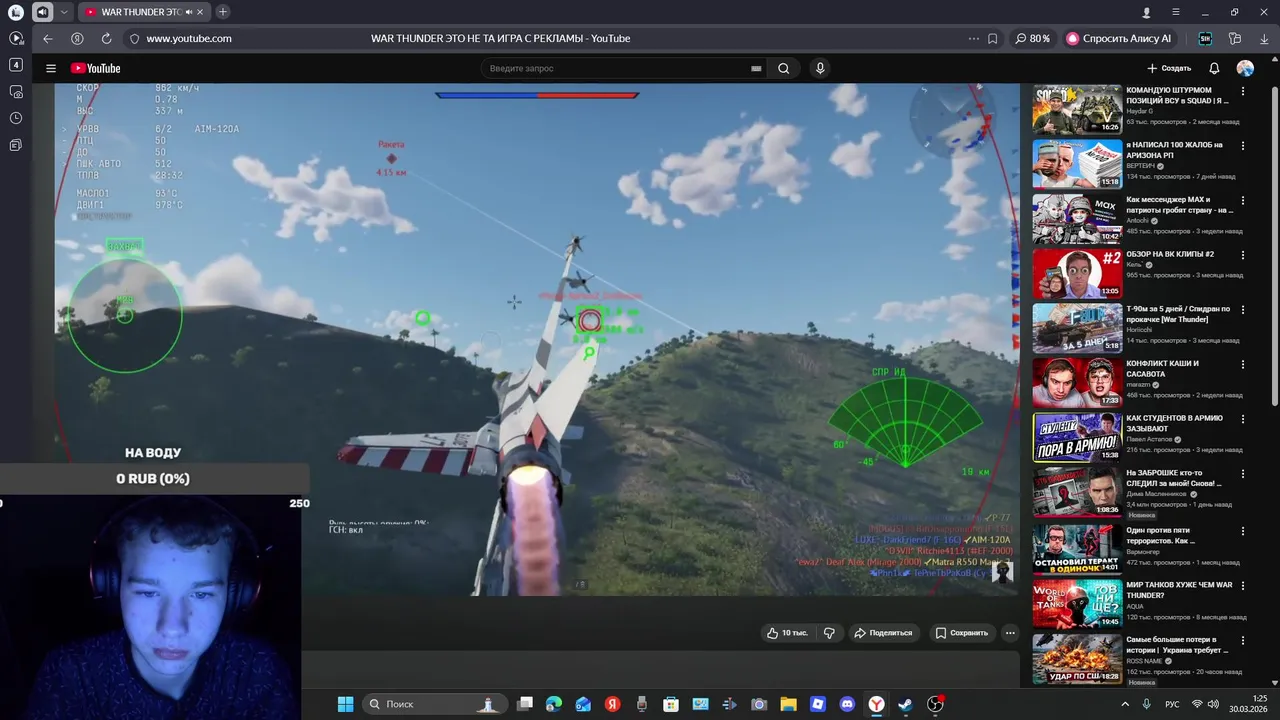Open the Windows Start menu
The height and width of the screenshot is (720, 1280).
pyautogui.click(x=345, y=704)
